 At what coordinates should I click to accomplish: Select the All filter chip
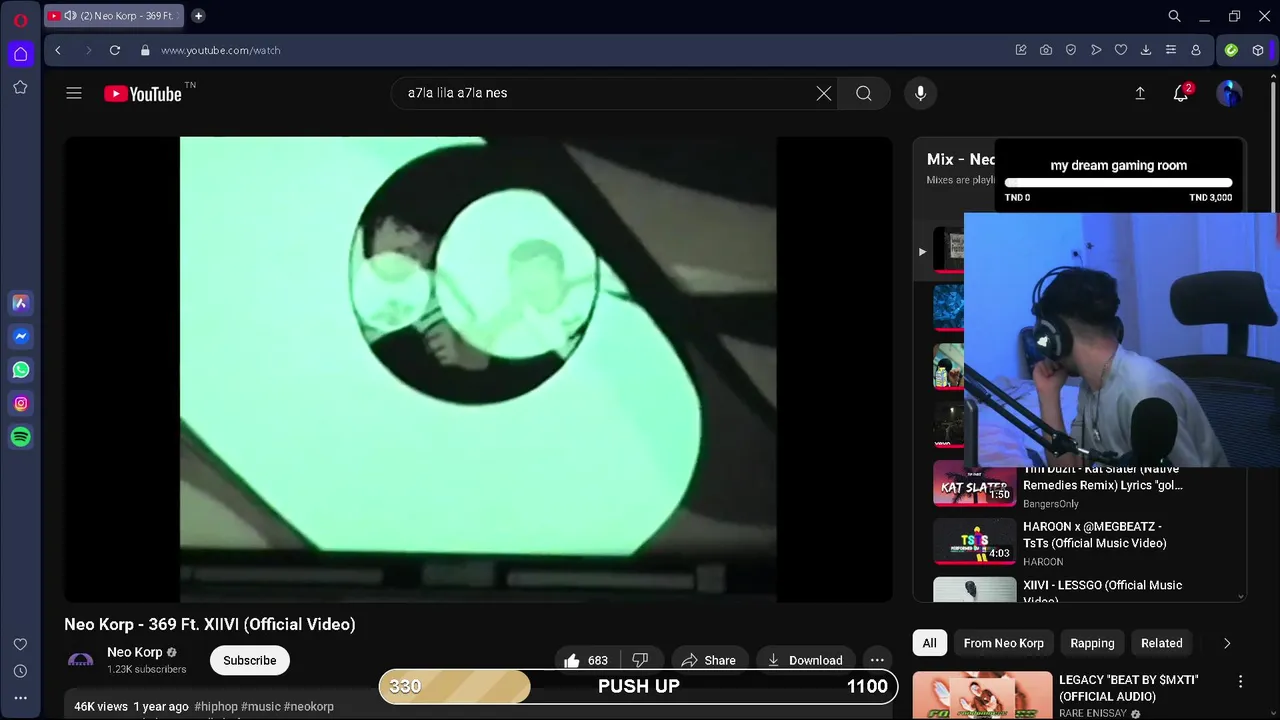point(930,643)
